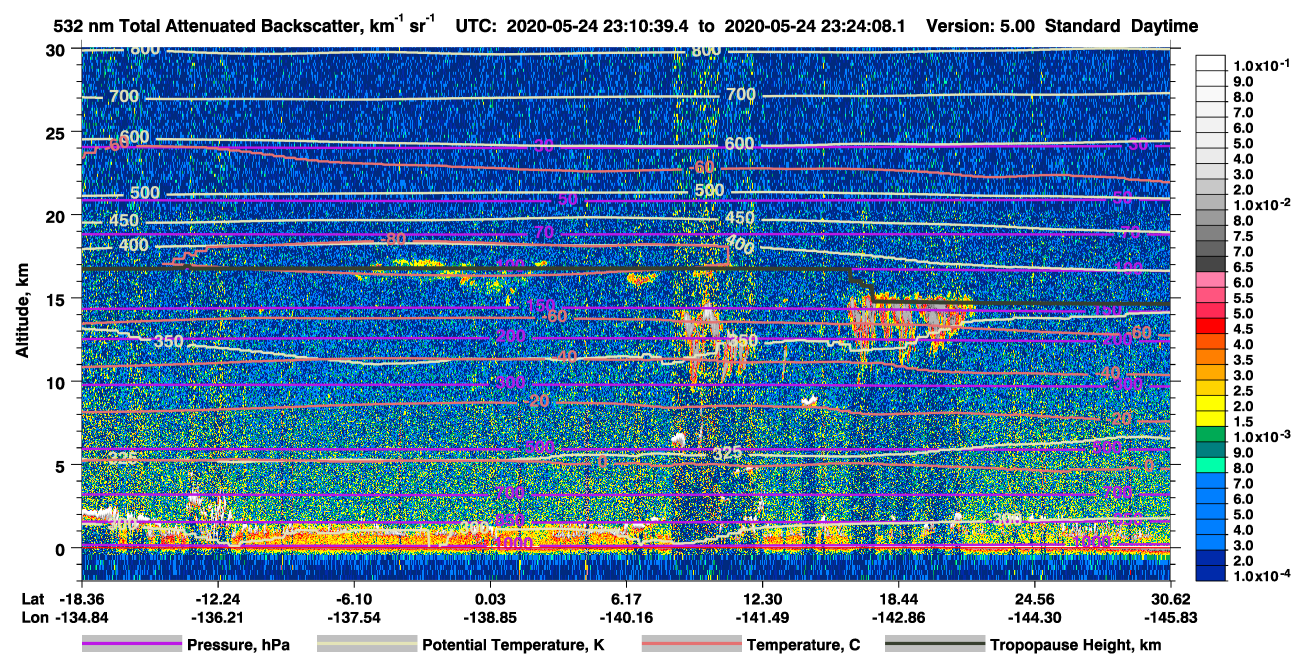Click the pink colorbar swatch beside 5.5
Image resolution: width=1300 pixels, height=667 pixels.
pyautogui.click(x=1210, y=295)
